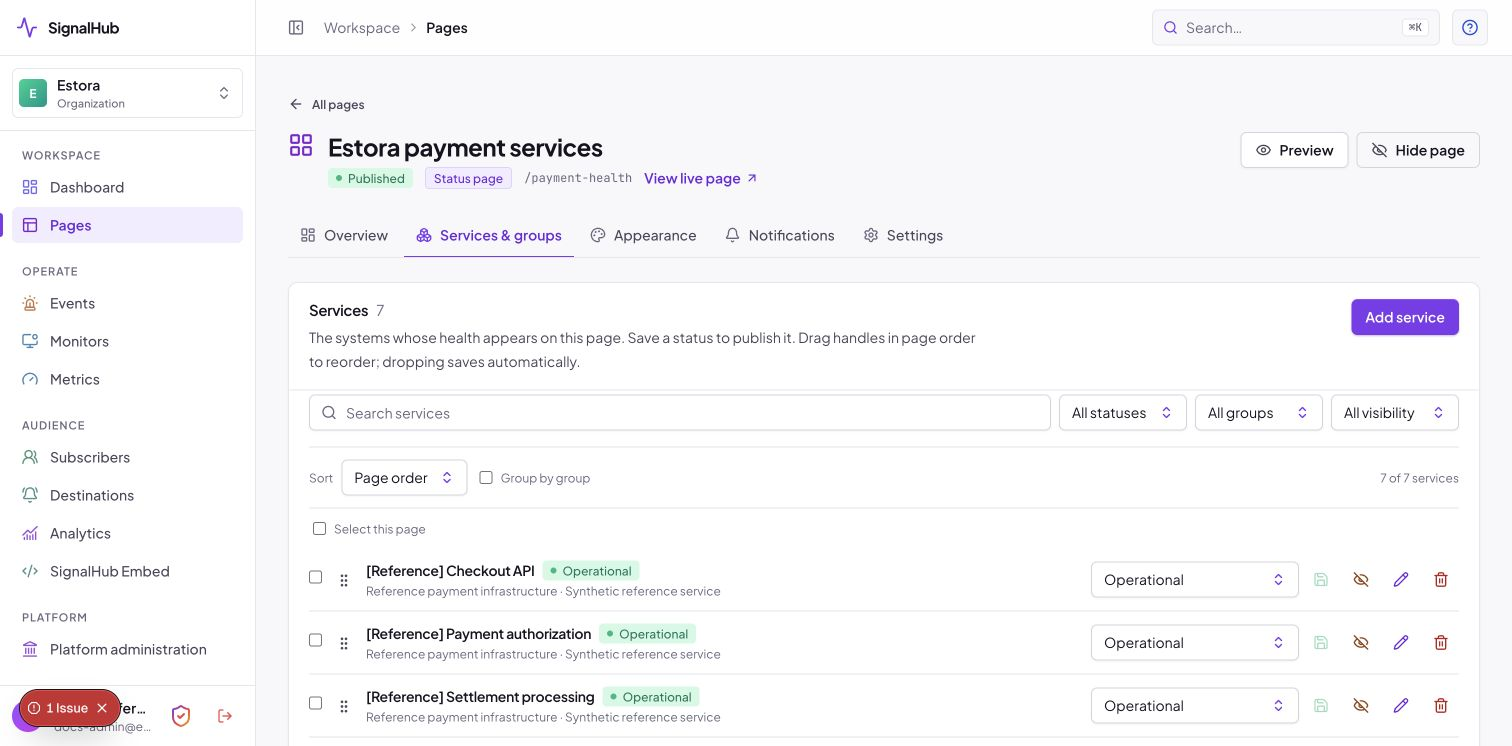Edit the Settlement processing service
Viewport: 1512px width, 746px height.
click(x=1401, y=706)
